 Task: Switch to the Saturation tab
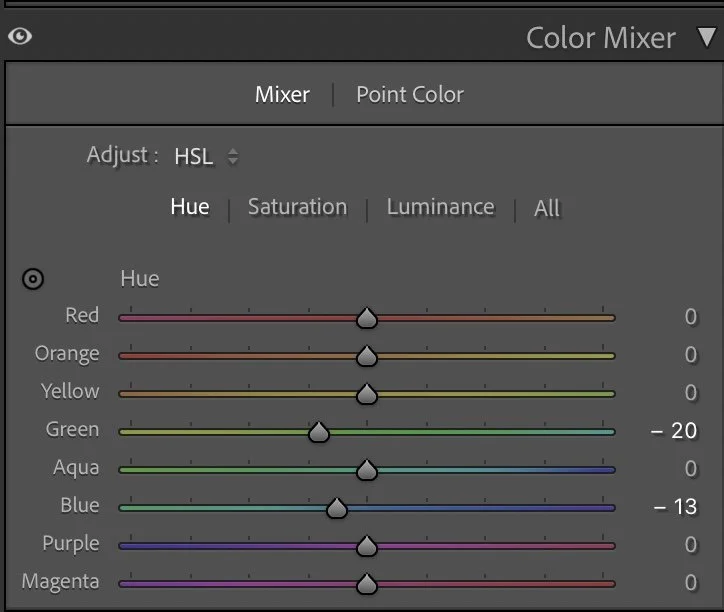tap(297, 207)
